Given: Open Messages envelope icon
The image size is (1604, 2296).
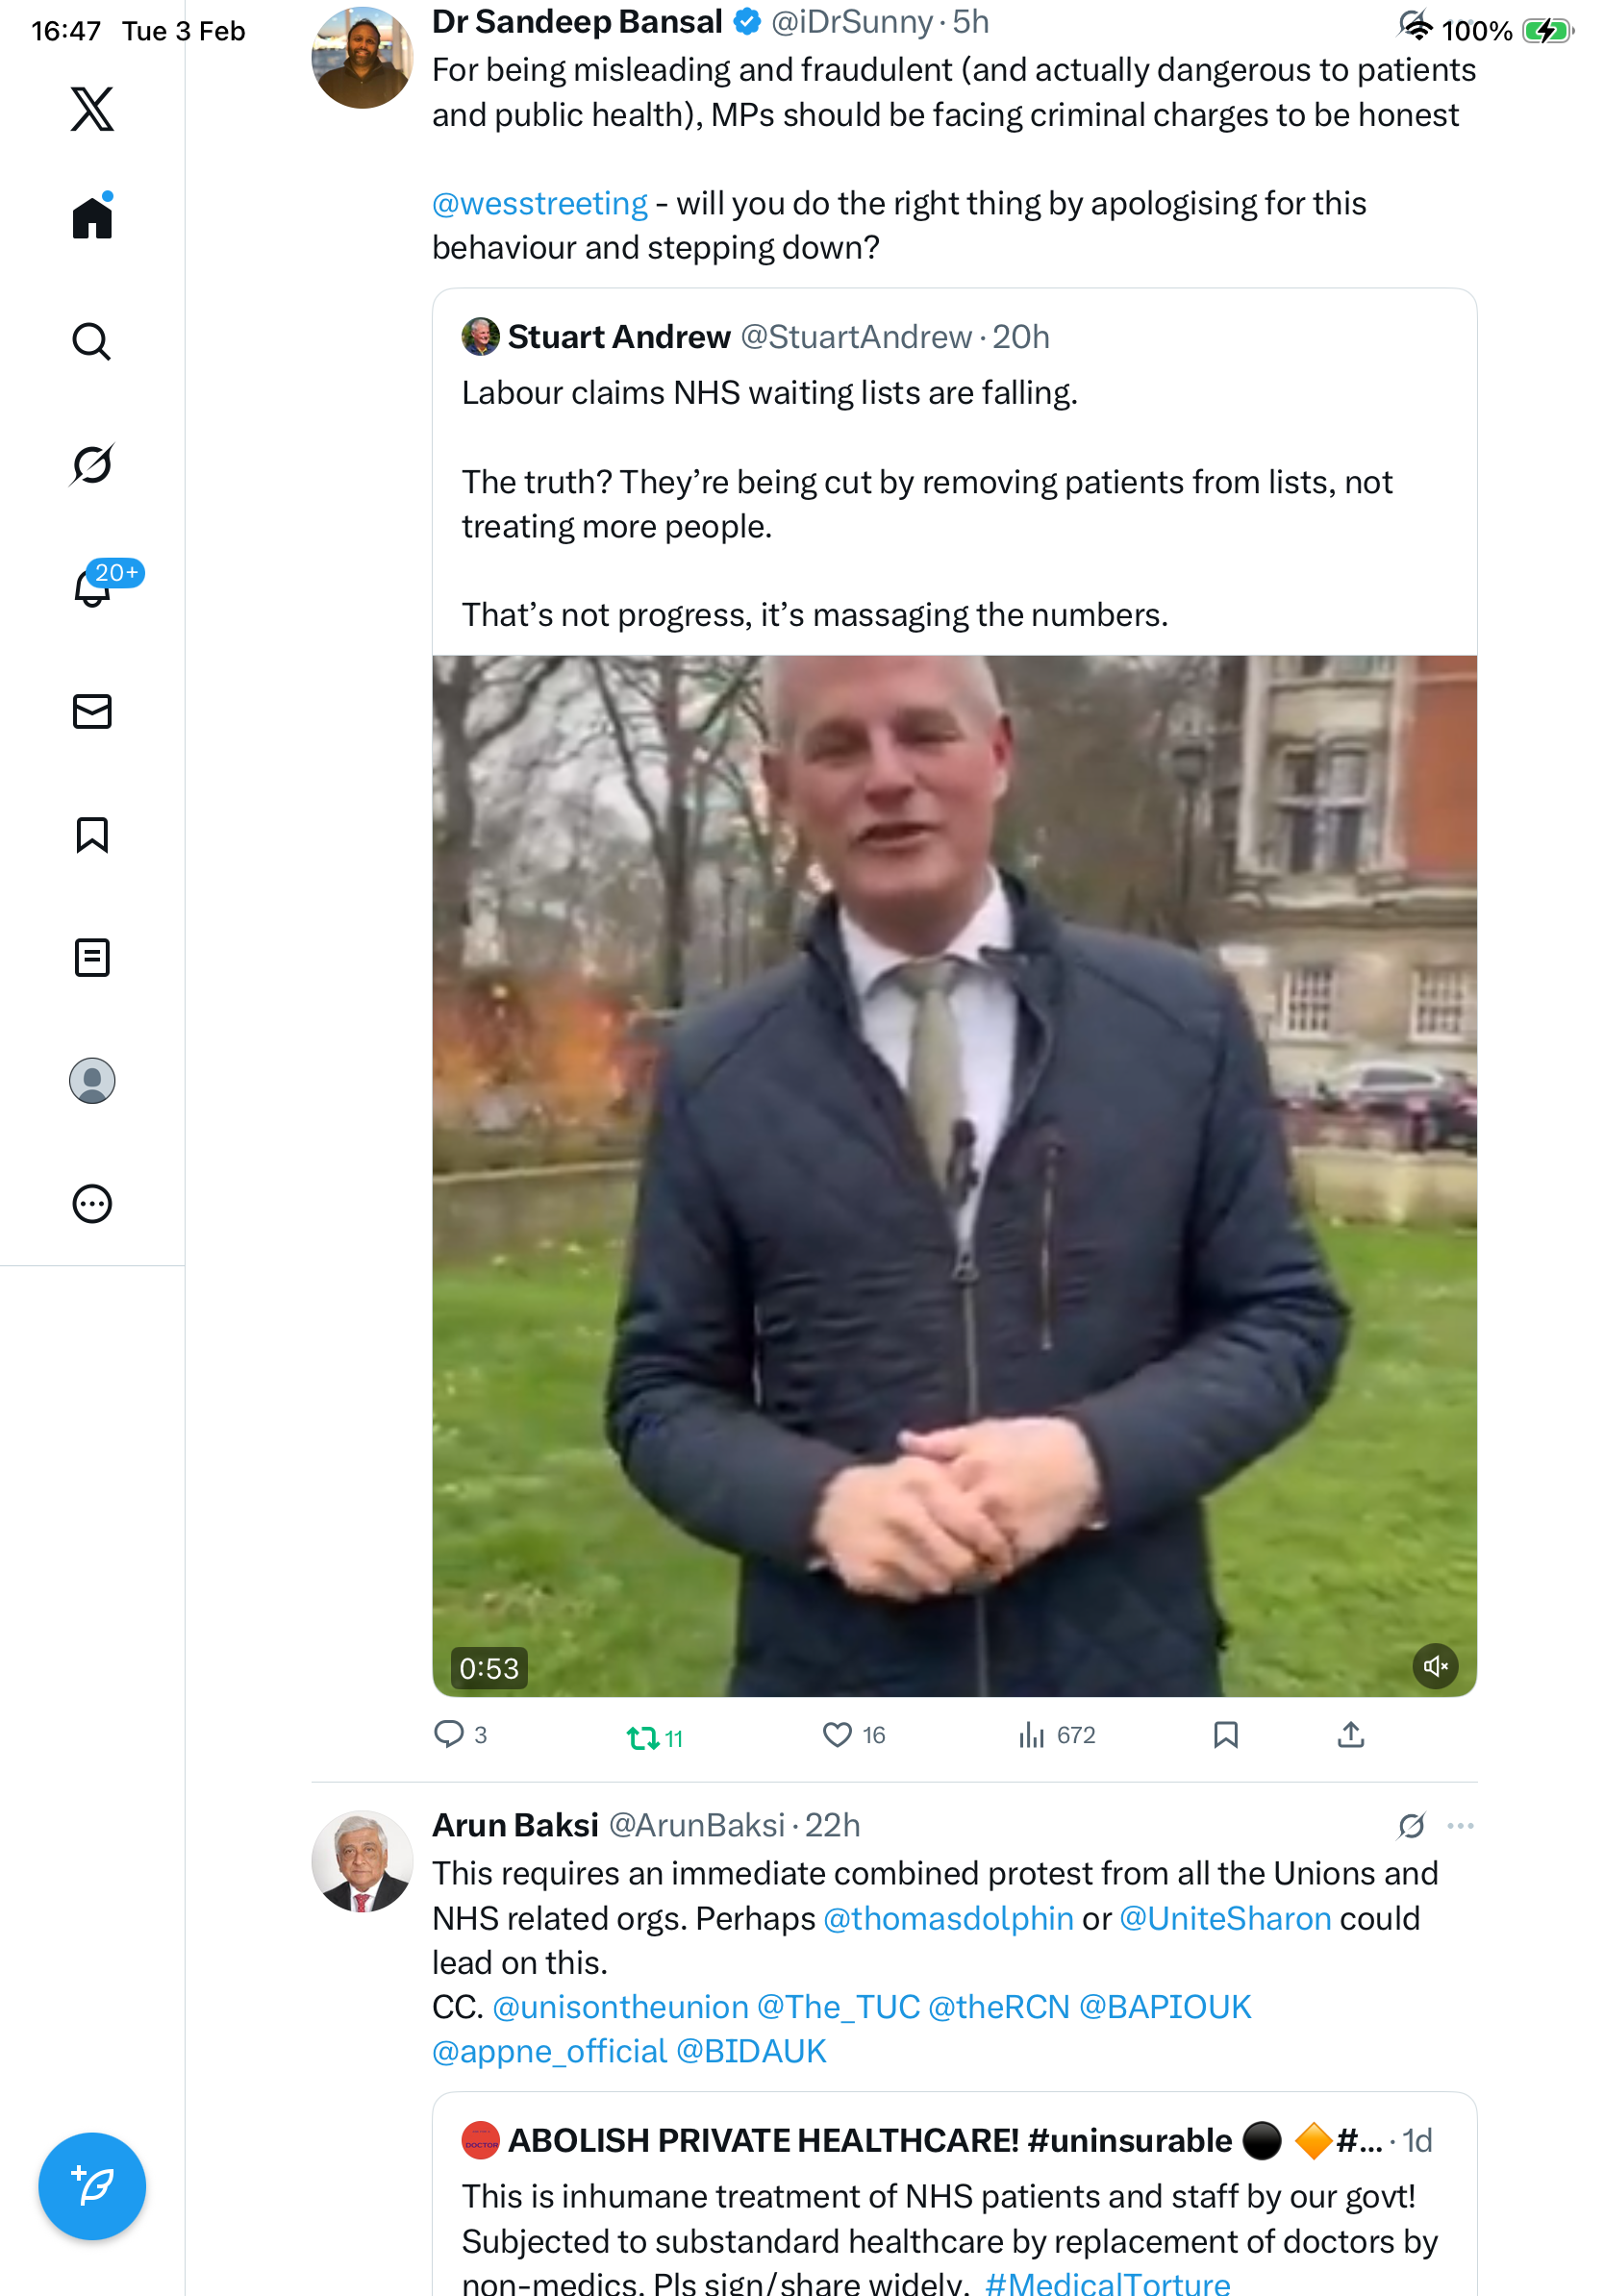Looking at the screenshot, I should 92,712.
